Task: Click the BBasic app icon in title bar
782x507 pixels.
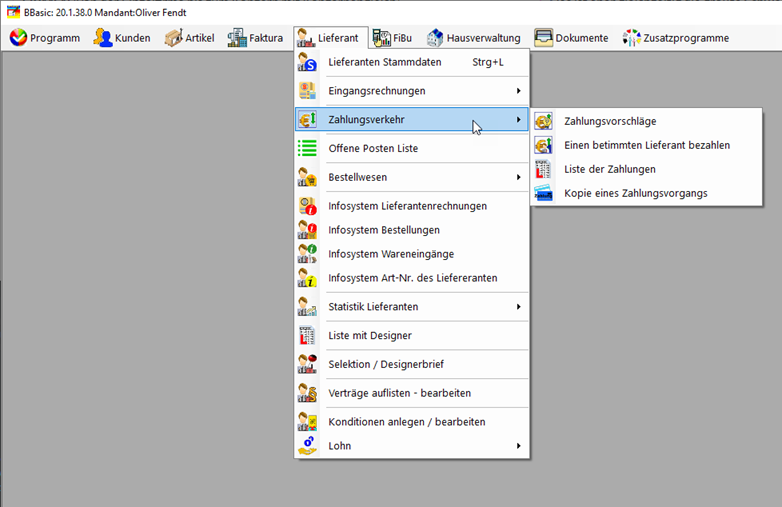Action: 13,12
